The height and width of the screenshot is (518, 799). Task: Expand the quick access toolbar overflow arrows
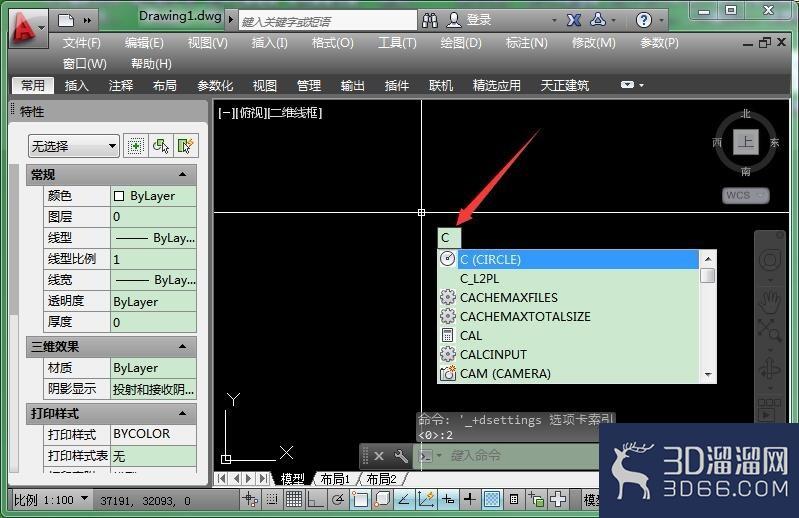[x=87, y=21]
